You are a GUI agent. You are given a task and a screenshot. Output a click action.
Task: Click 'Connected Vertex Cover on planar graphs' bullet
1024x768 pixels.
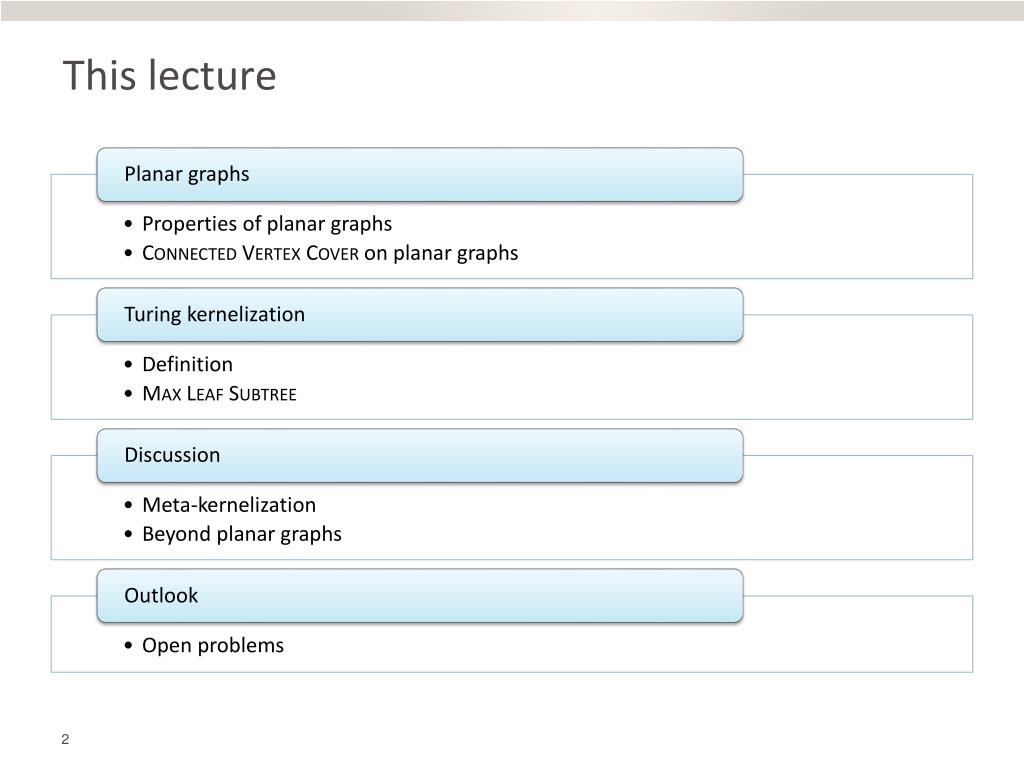(330, 253)
